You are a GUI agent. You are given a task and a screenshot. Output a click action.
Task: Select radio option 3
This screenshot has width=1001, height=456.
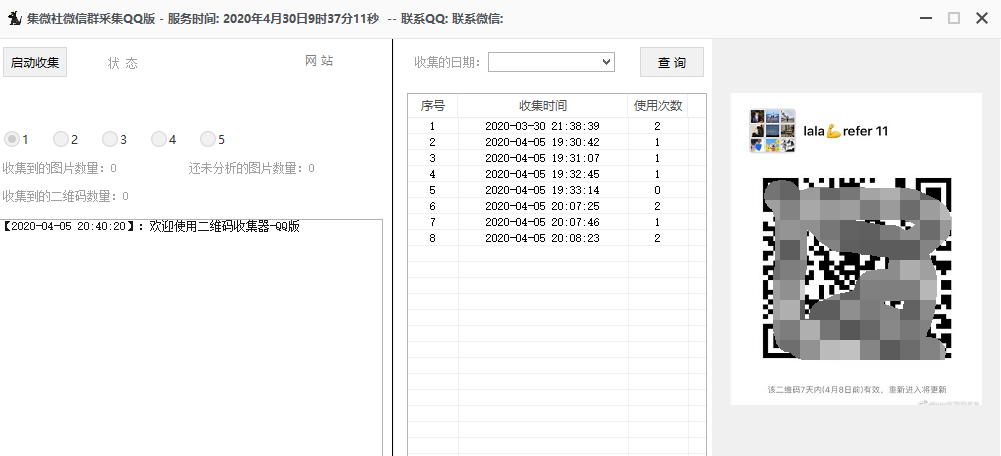[x=115, y=139]
